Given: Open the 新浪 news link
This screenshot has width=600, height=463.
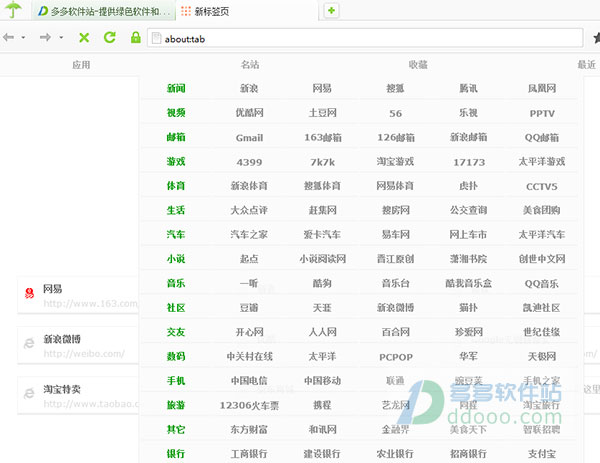Looking at the screenshot, I should point(249,88).
